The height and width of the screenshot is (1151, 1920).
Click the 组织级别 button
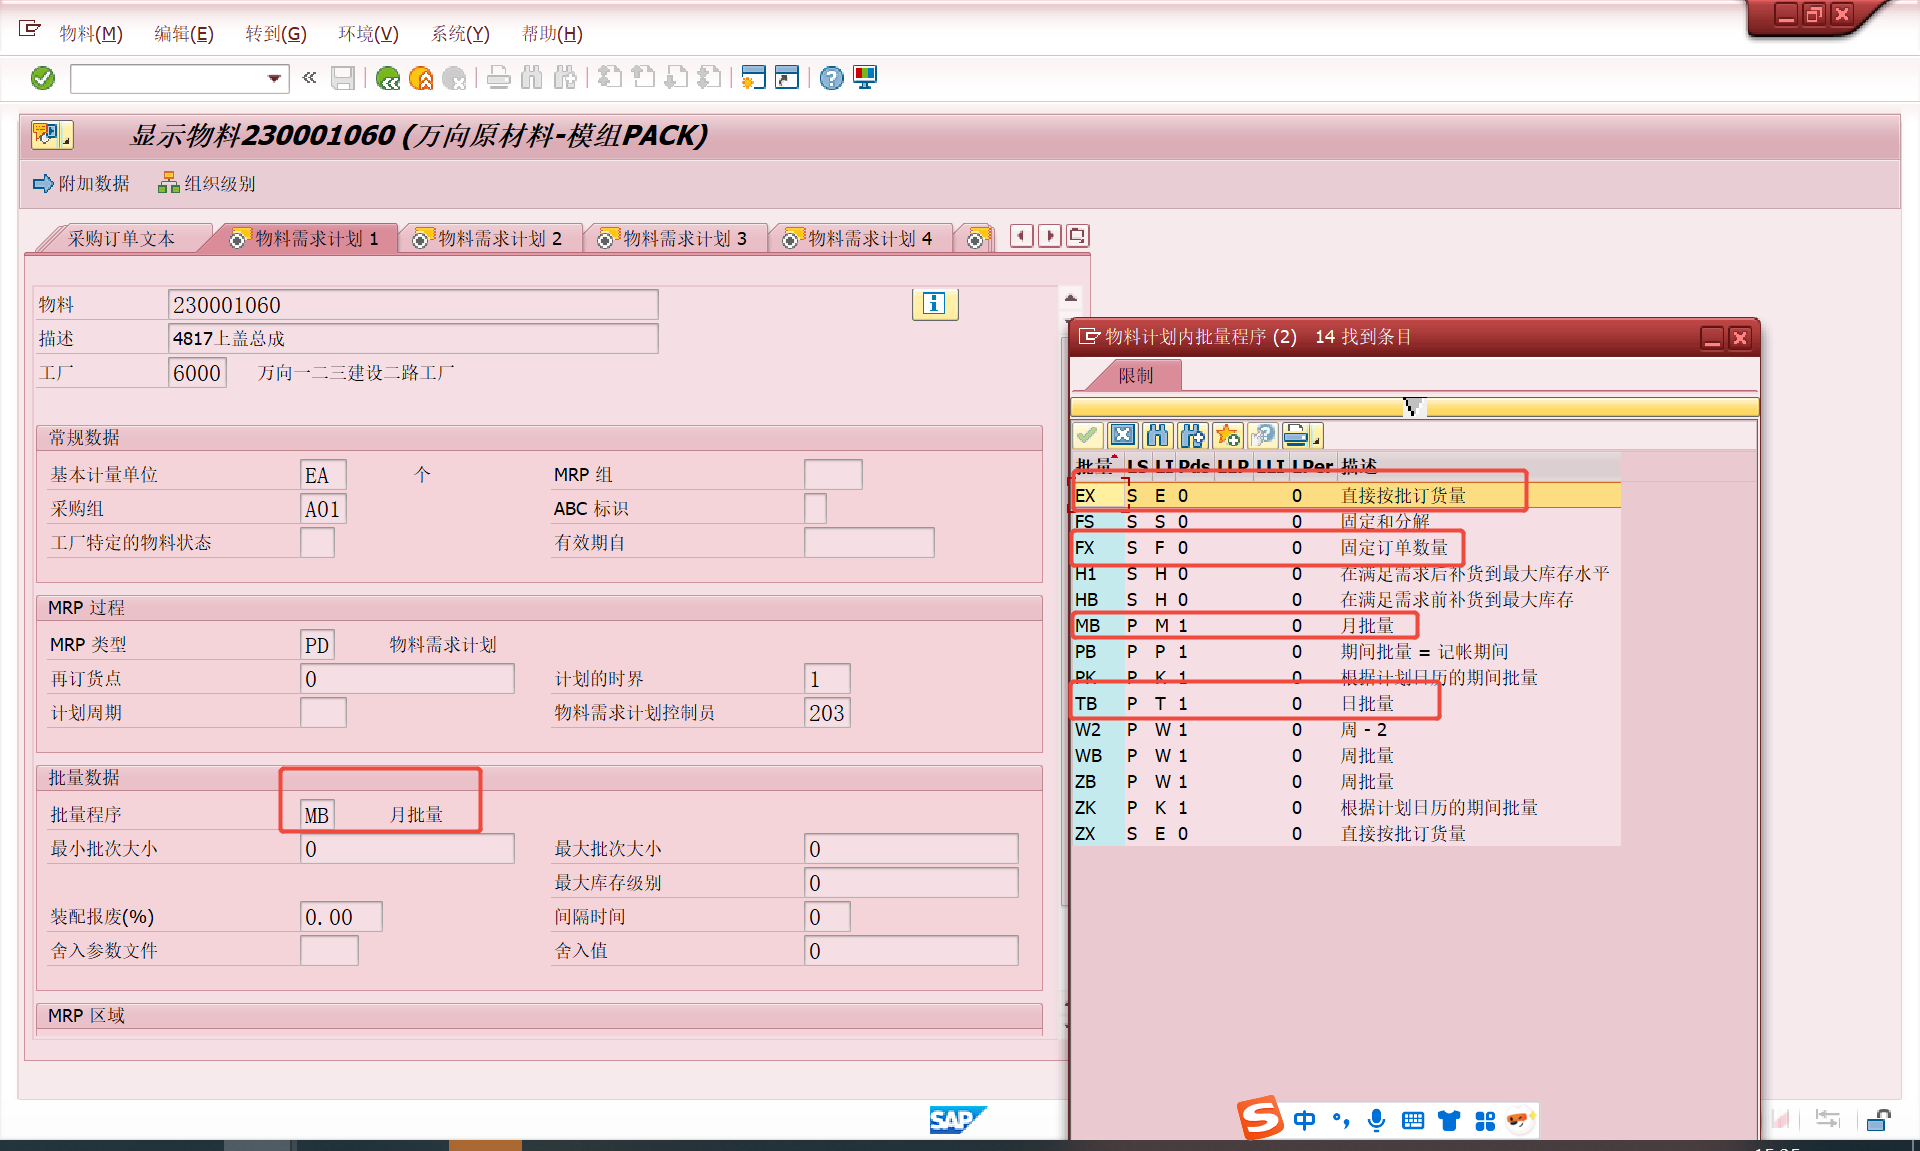click(x=207, y=184)
